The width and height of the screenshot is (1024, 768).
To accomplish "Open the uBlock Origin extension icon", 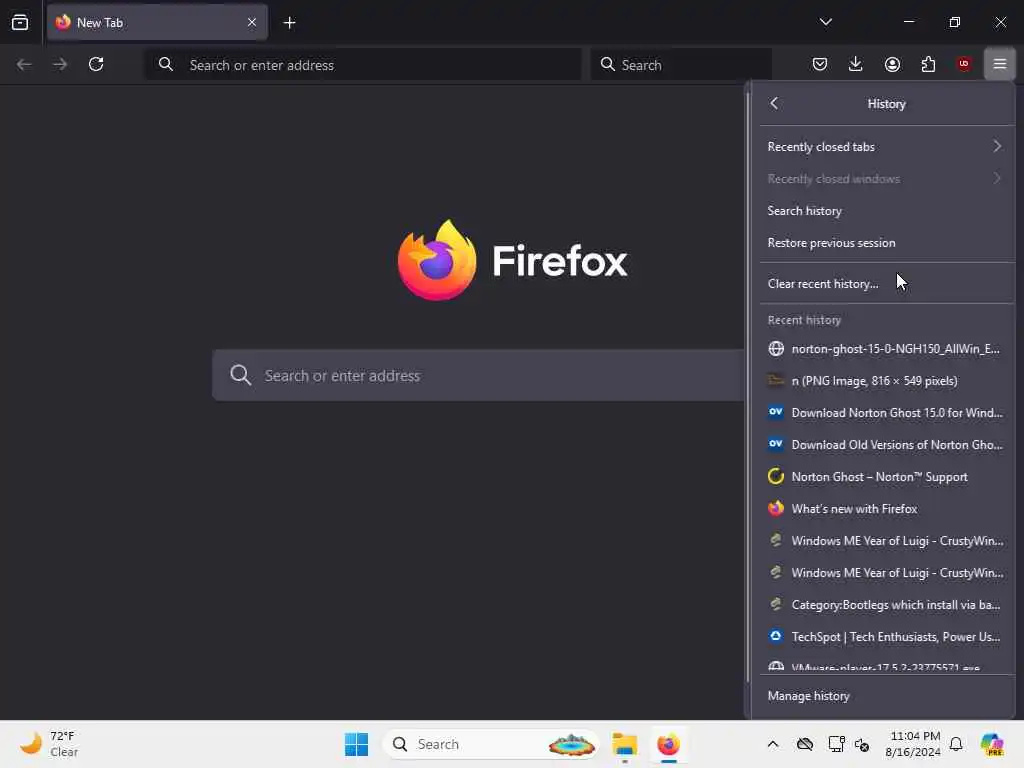I will tap(964, 64).
